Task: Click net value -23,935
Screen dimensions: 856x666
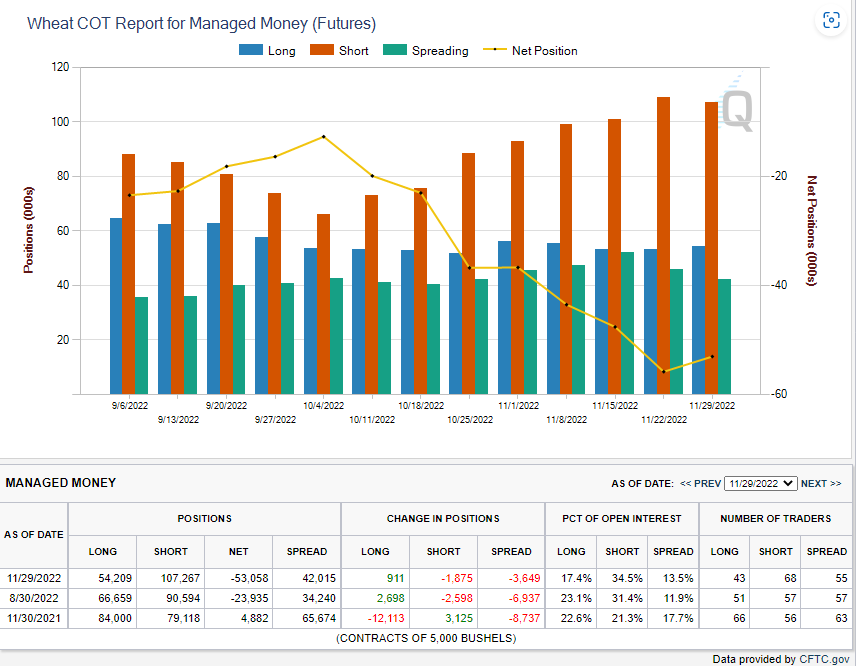Action: (249, 598)
